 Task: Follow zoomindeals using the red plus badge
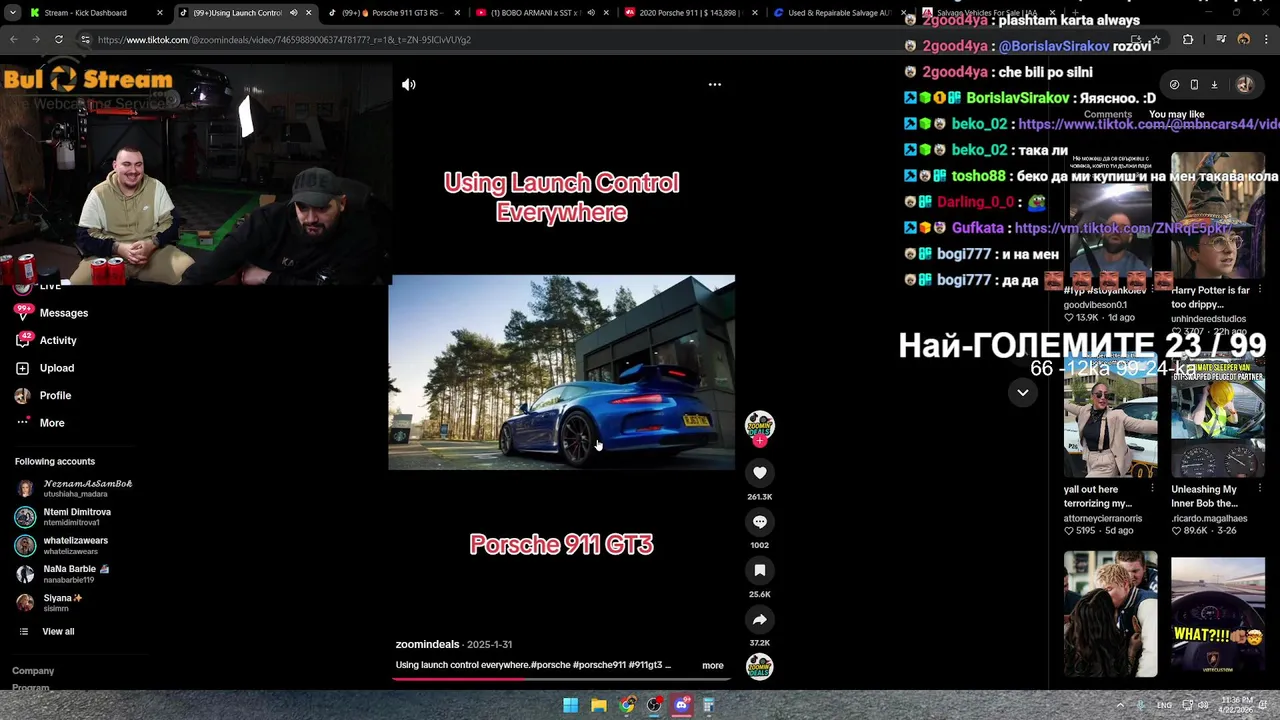pyautogui.click(x=760, y=441)
